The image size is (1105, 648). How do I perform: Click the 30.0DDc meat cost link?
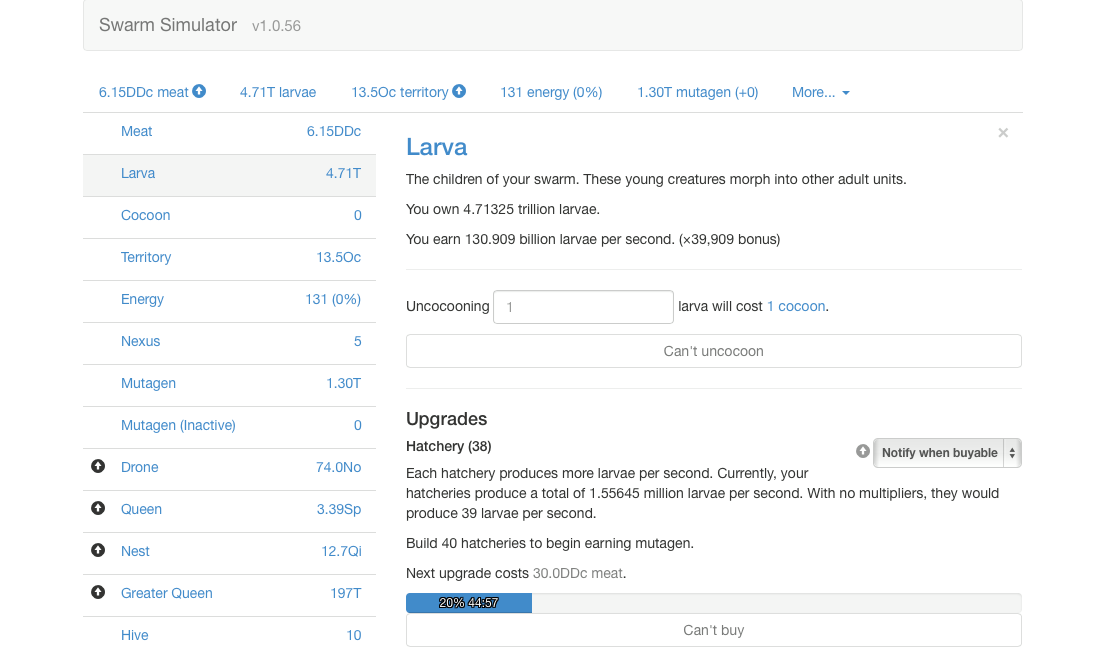point(577,573)
